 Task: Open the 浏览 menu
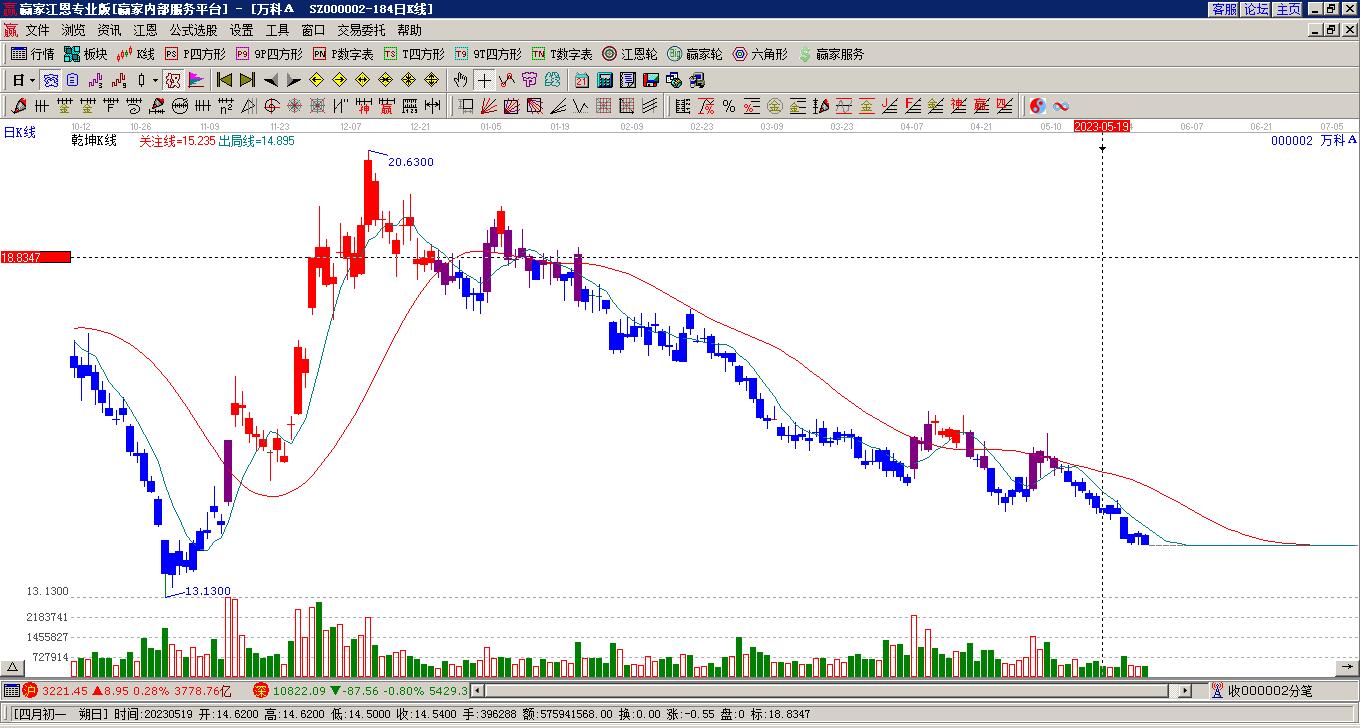pyautogui.click(x=73, y=30)
